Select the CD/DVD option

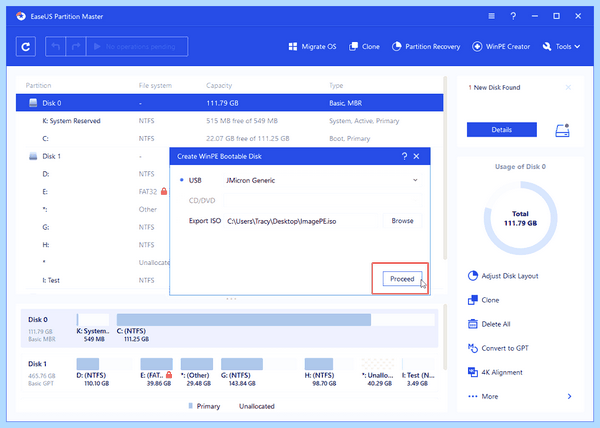click(202, 200)
